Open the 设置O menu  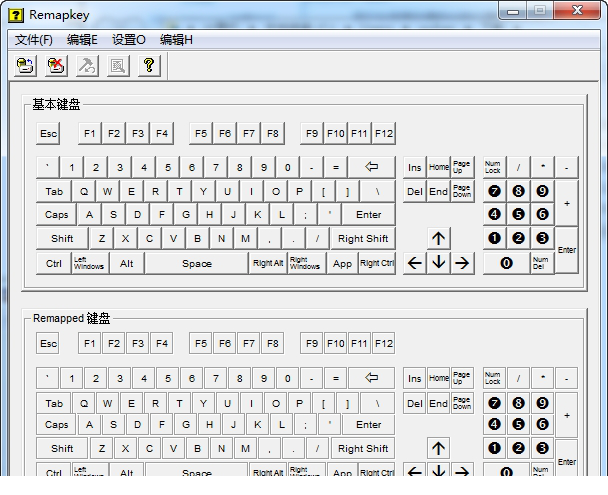pos(129,40)
